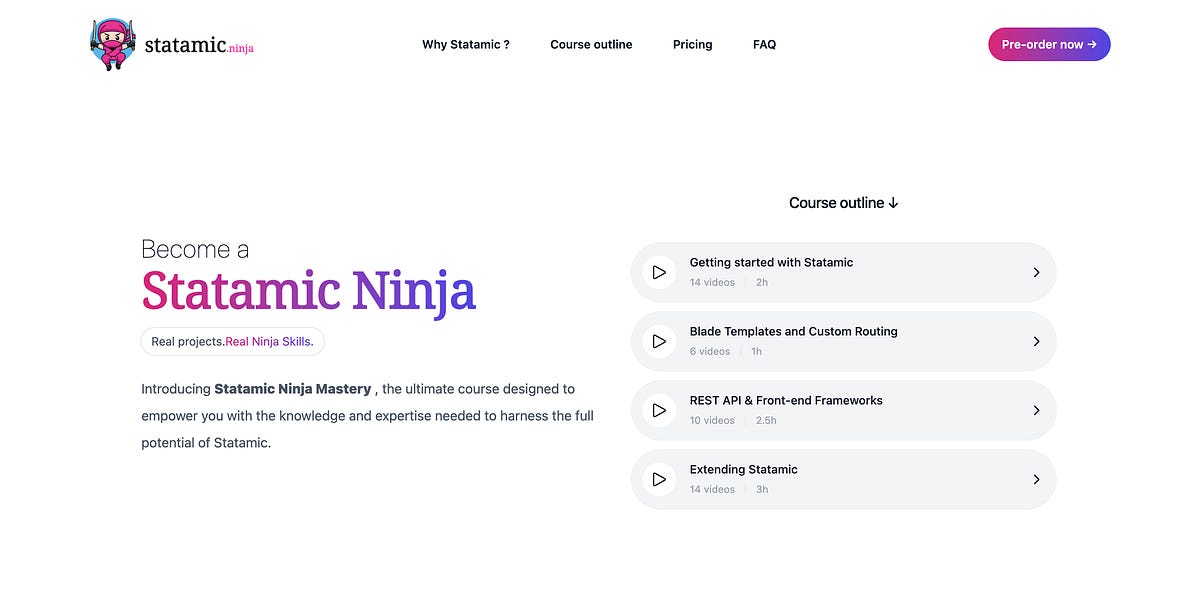This screenshot has height=600, width=1200.
Task: Open the Blade Templates and Custom Routing chevron
Action: [1036, 341]
